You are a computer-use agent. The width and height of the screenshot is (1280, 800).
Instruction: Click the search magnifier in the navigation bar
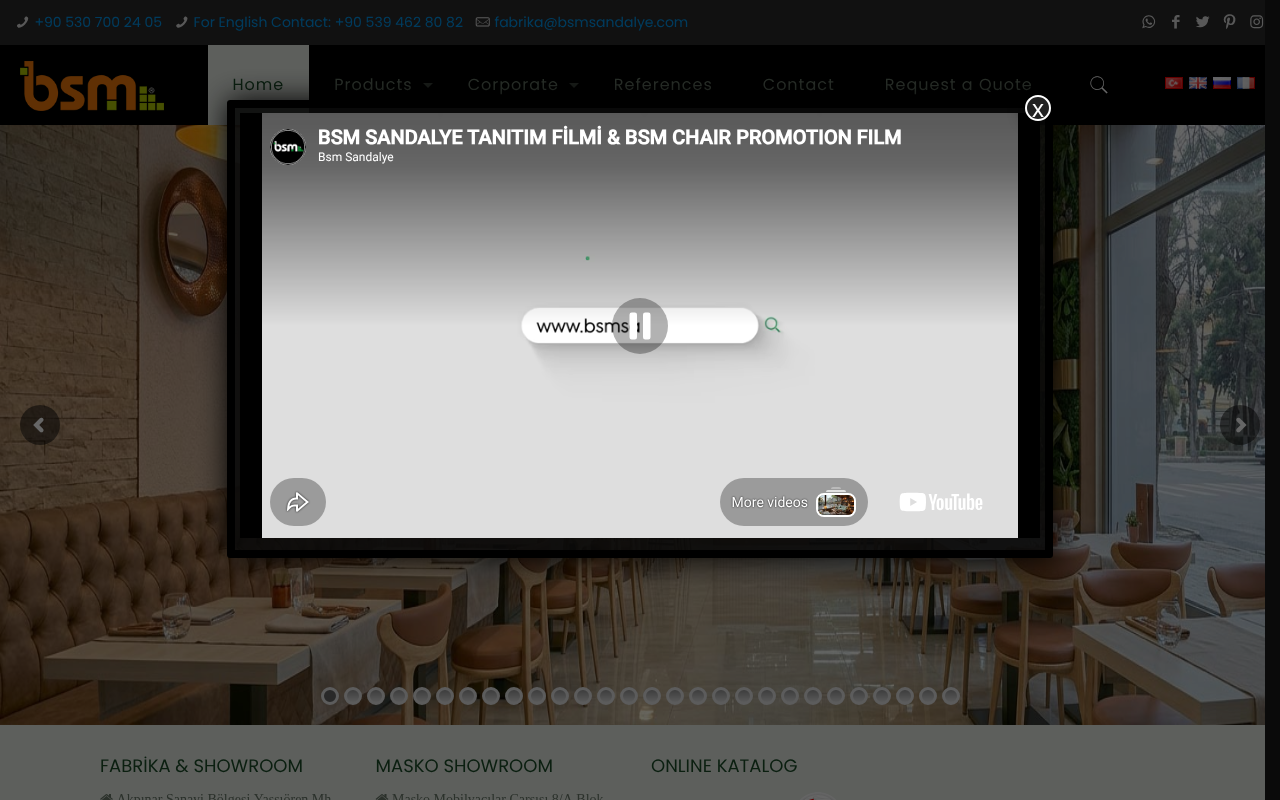tap(1098, 85)
